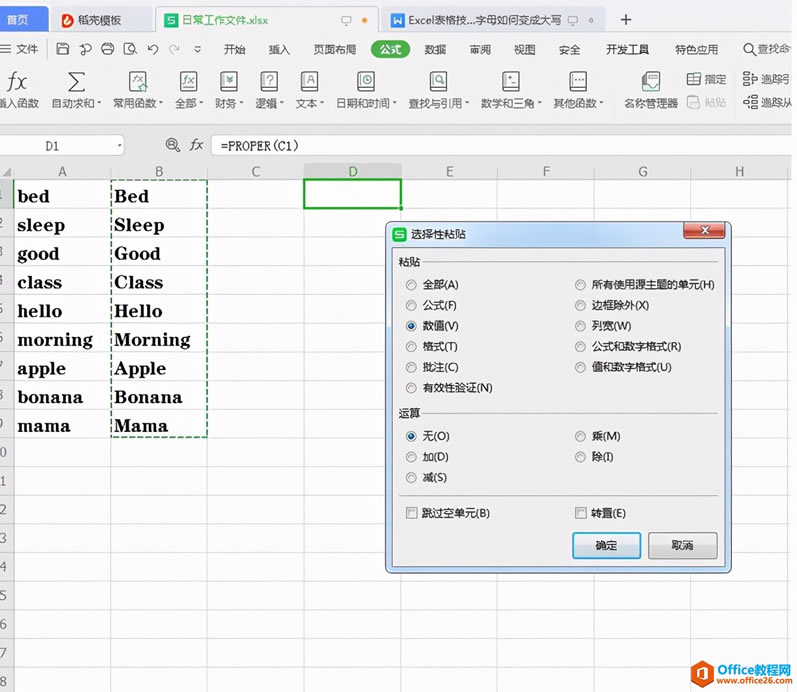Switch to the 审阅 ribbon tab
This screenshot has width=797, height=692.
(480, 49)
